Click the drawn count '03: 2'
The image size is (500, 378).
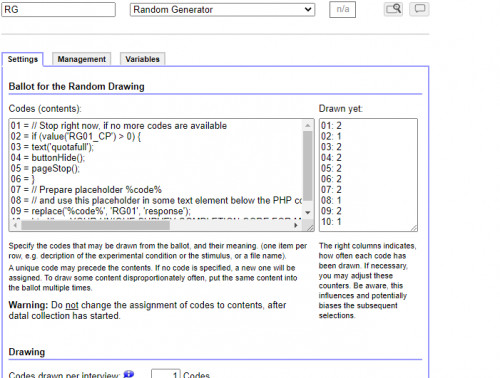click(x=331, y=147)
